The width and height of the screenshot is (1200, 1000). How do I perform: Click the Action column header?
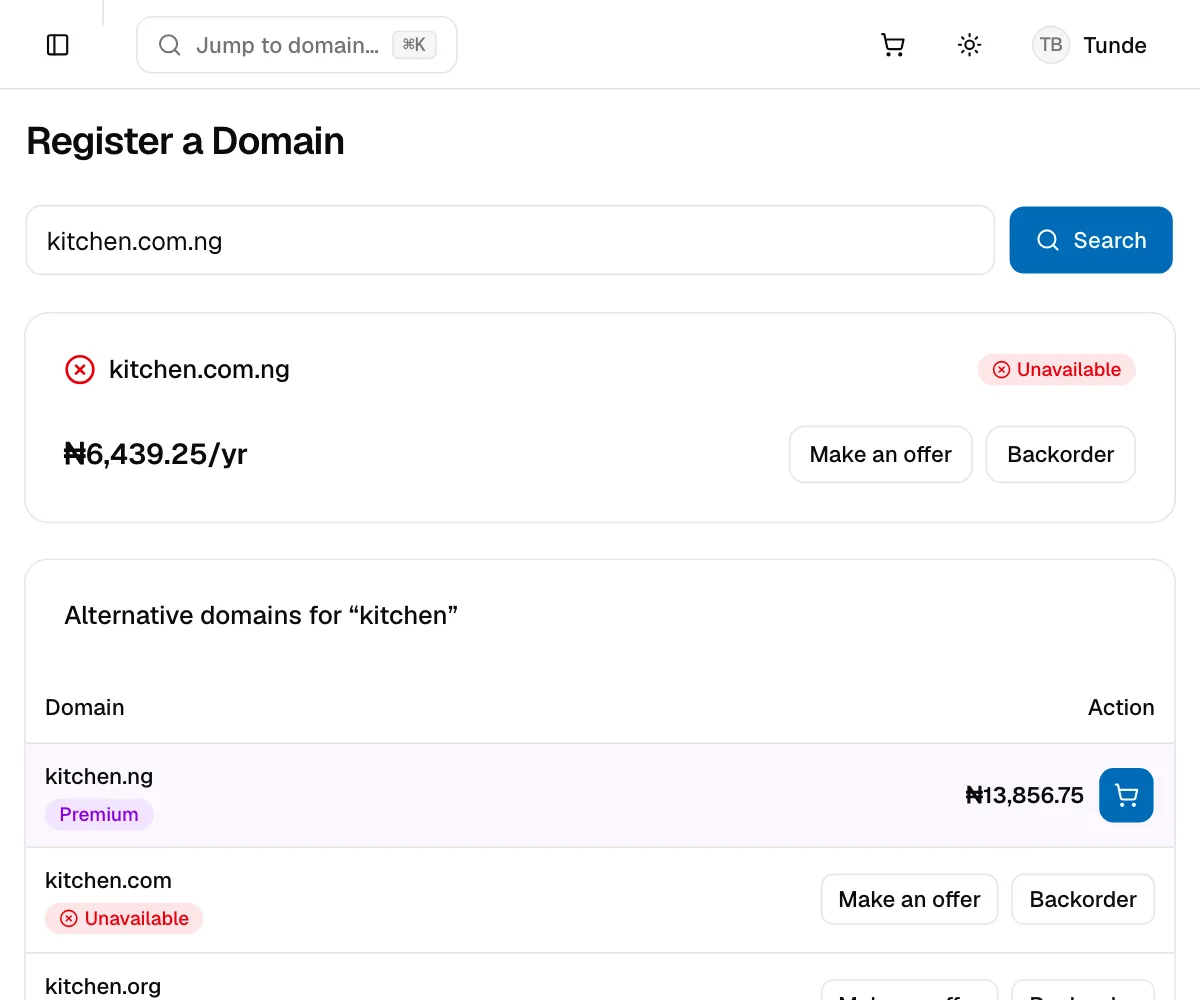(1121, 707)
